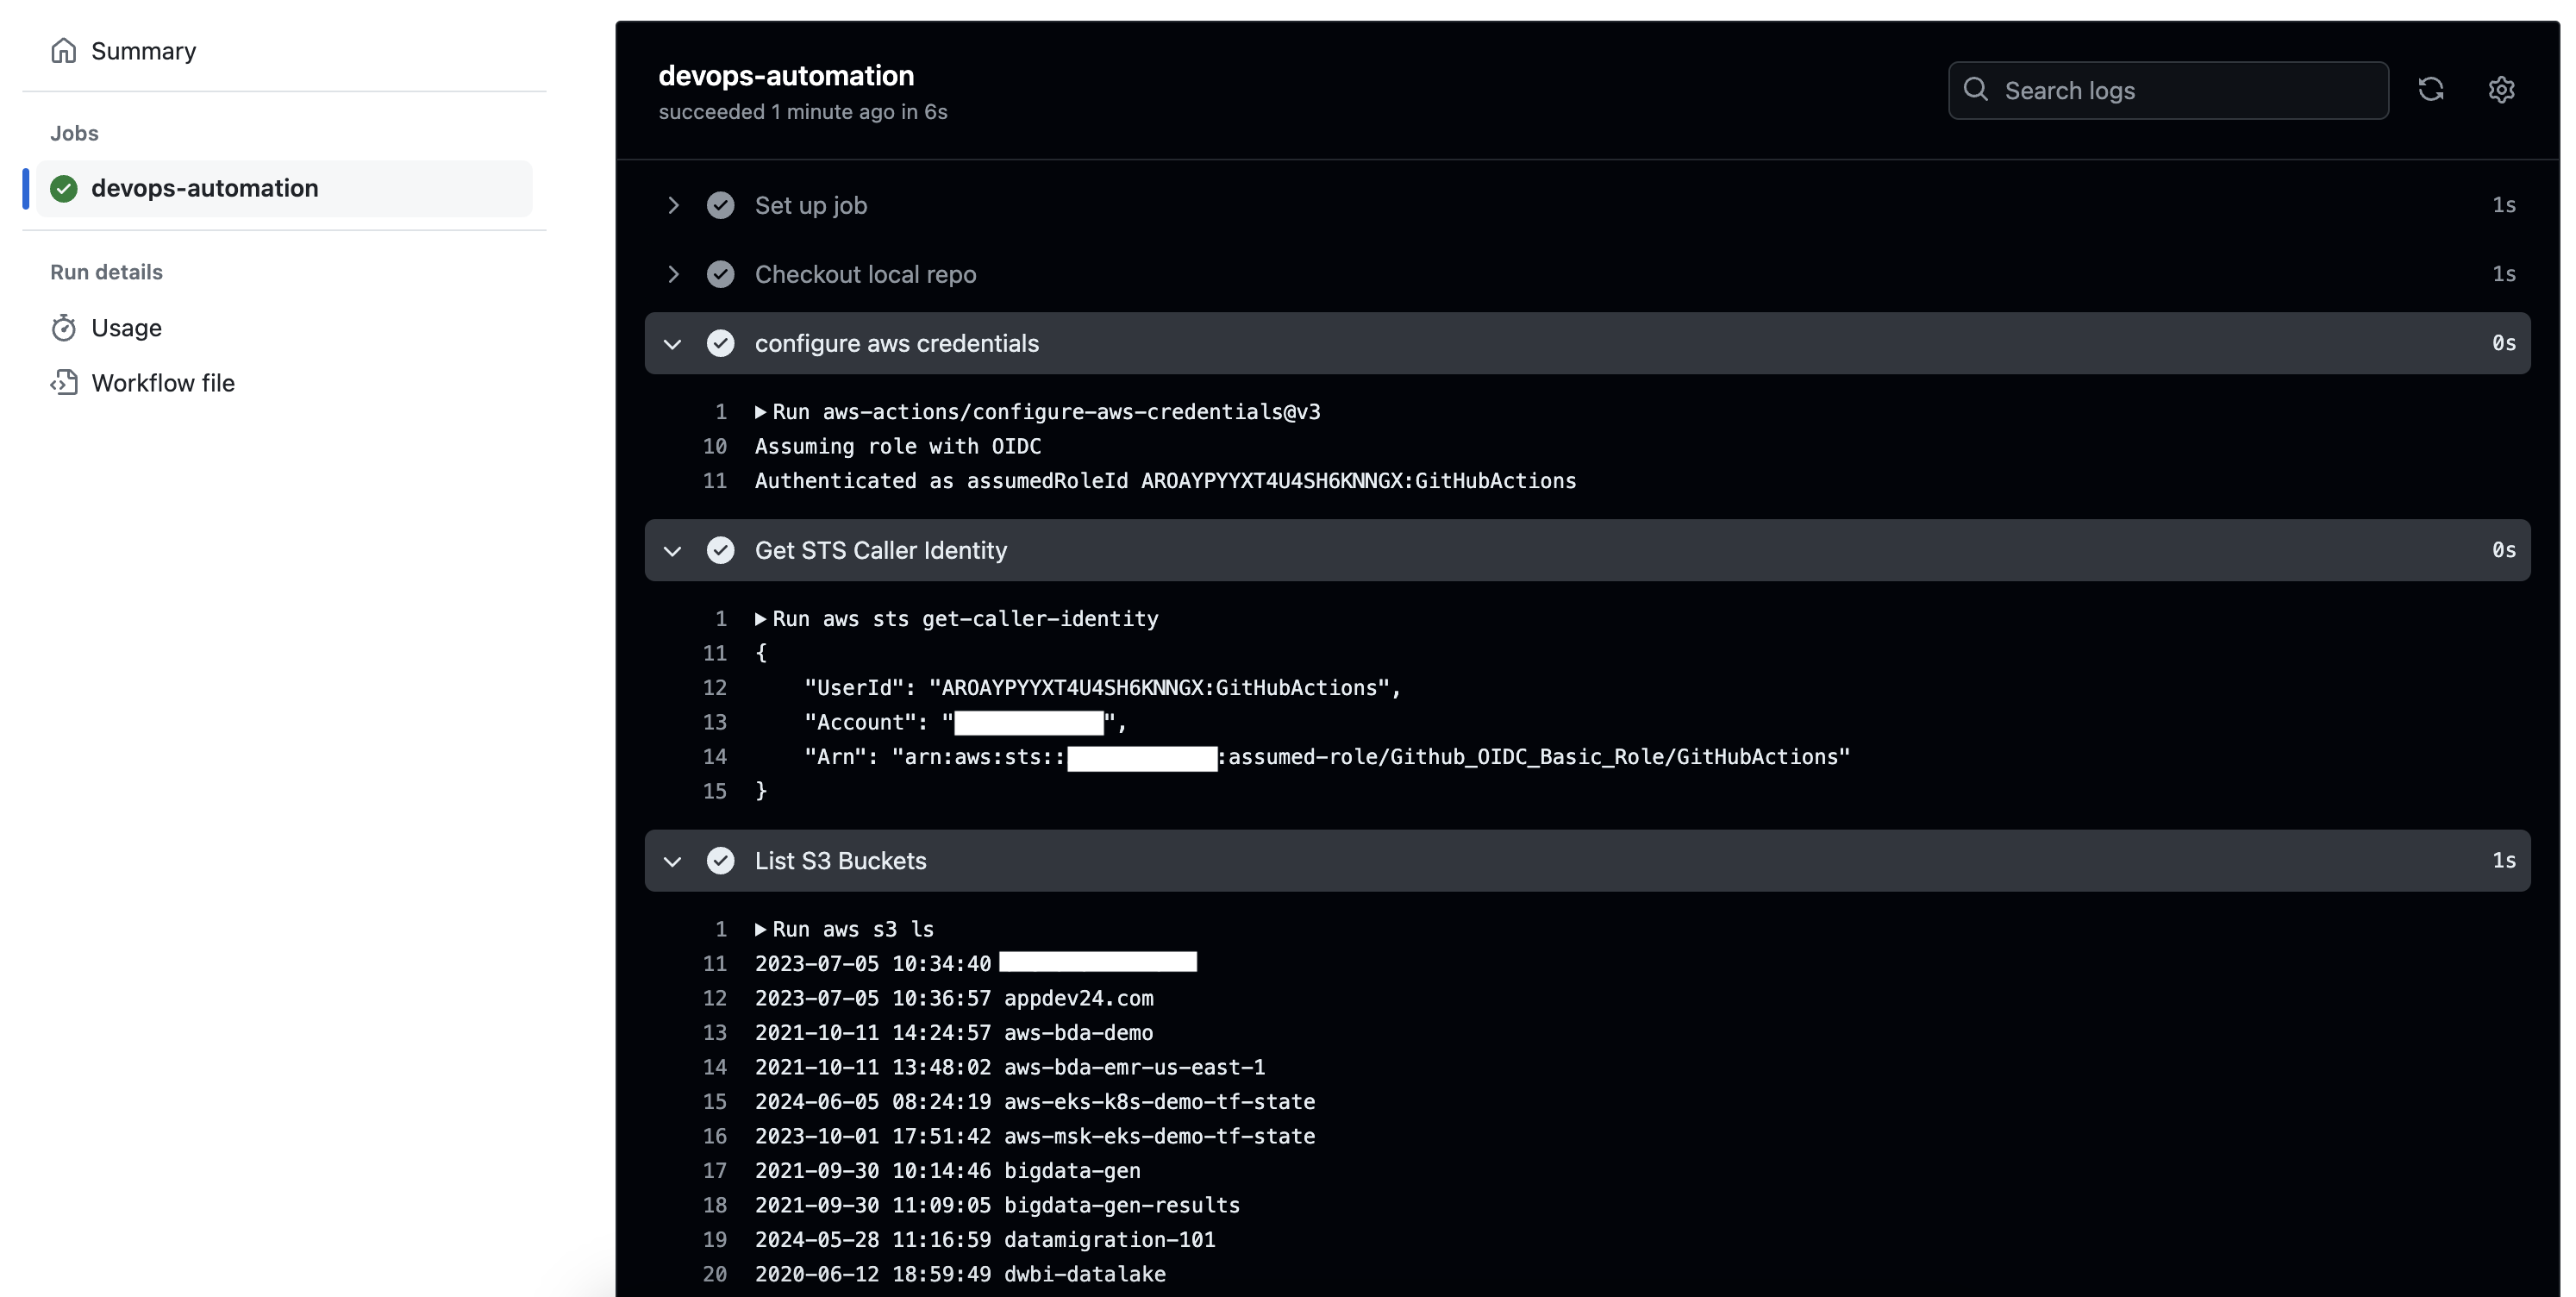
Task: Expand the Run aws sts get-caller-identity triangle
Action: click(761, 619)
